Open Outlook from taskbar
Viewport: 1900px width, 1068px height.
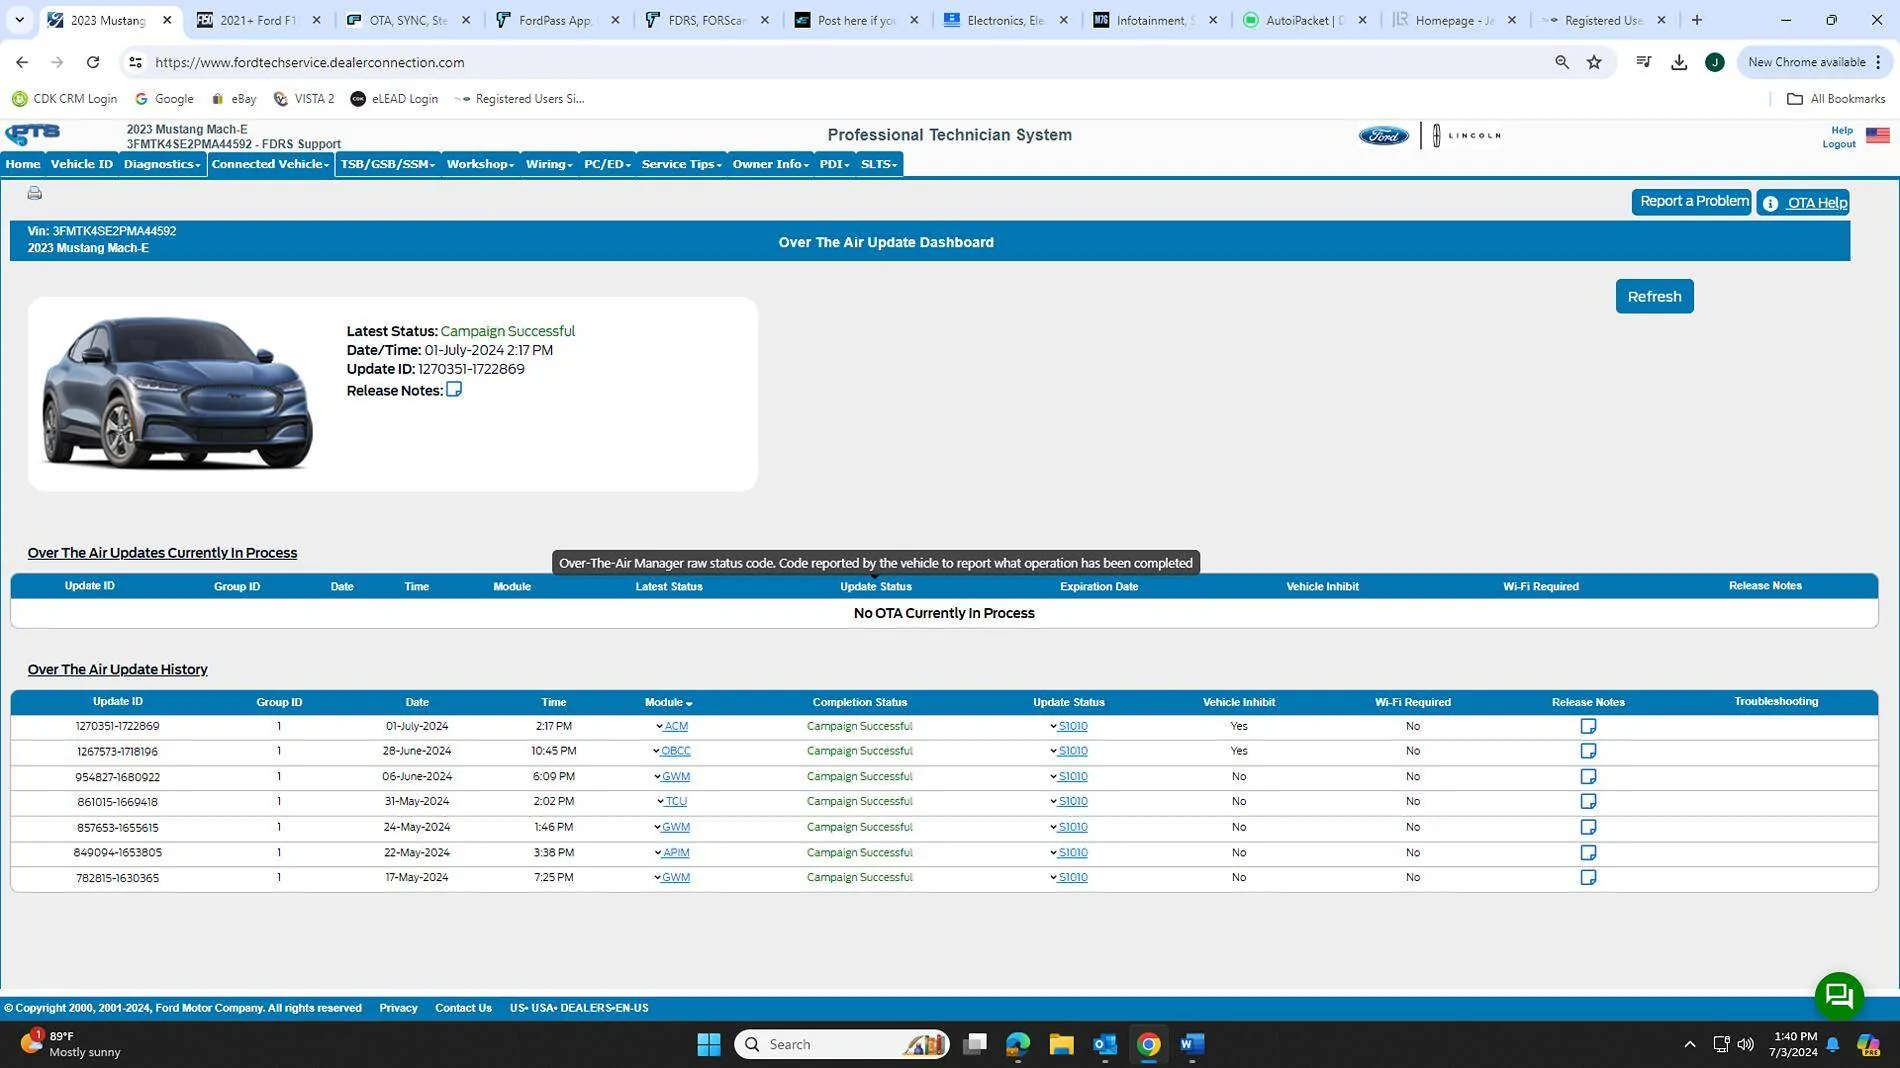coord(1105,1044)
